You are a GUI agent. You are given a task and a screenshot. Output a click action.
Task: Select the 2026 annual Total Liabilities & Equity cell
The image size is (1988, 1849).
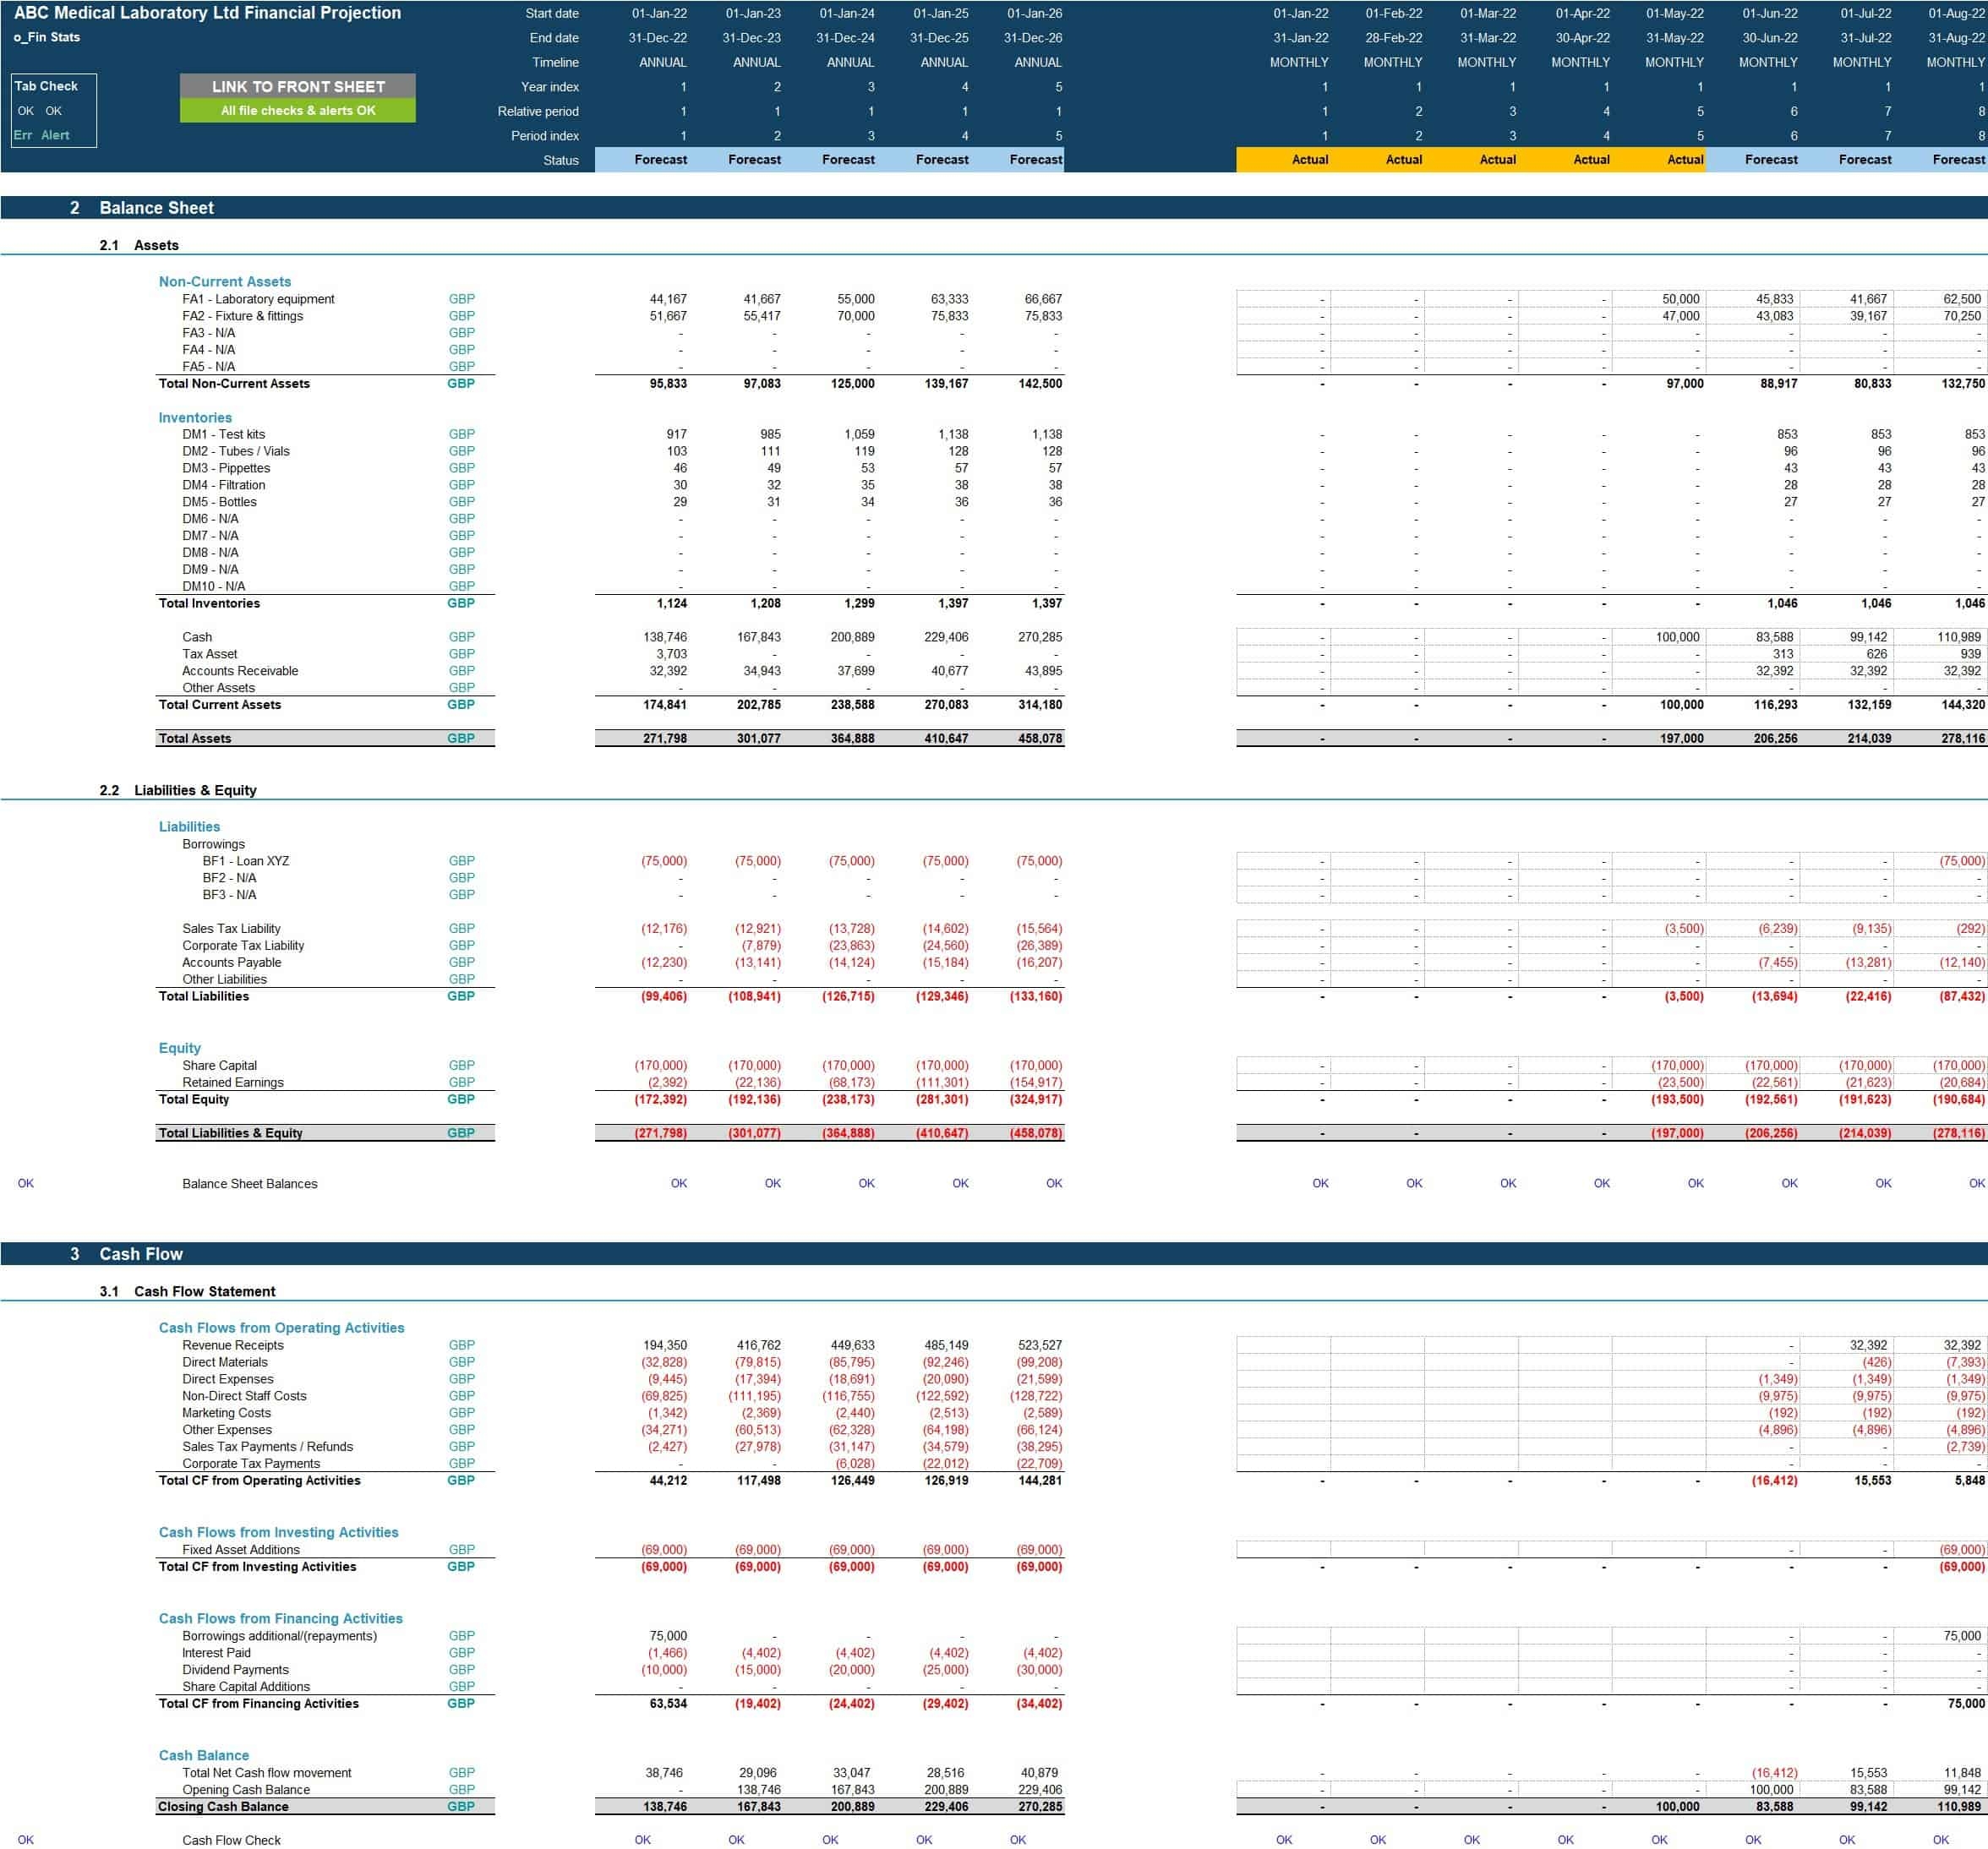coord(1037,1133)
